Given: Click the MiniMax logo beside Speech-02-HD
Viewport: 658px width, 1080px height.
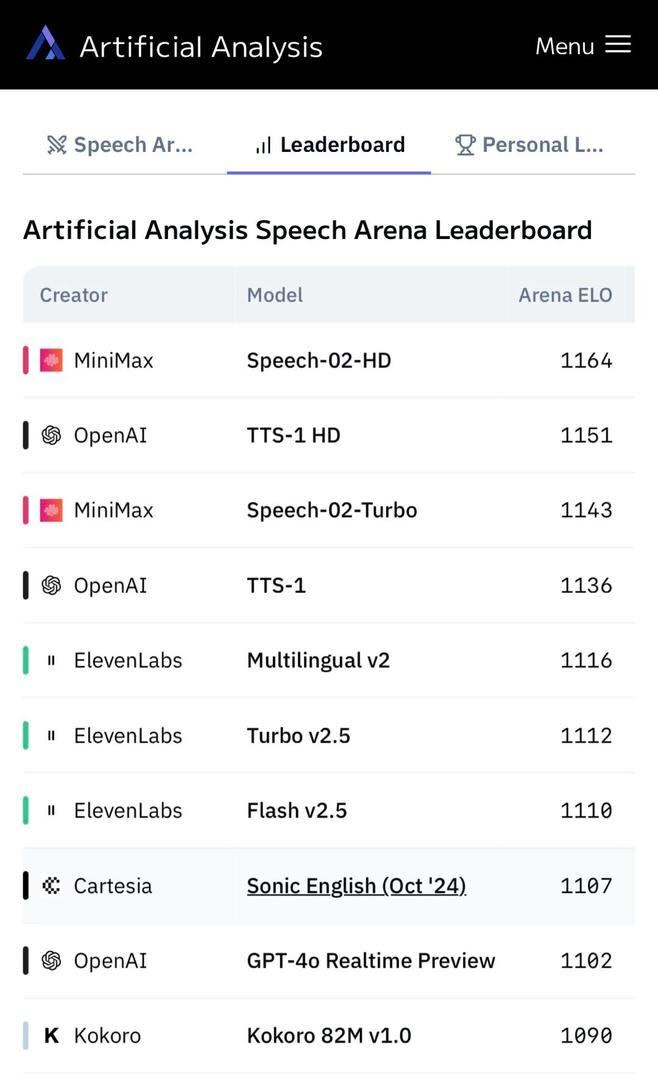Looking at the screenshot, I should [x=51, y=360].
